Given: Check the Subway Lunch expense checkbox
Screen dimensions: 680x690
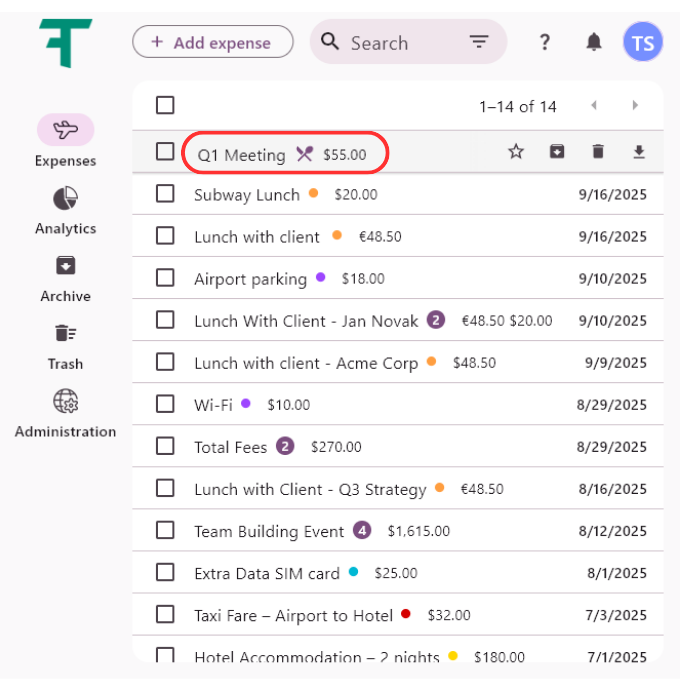Looking at the screenshot, I should 165,195.
